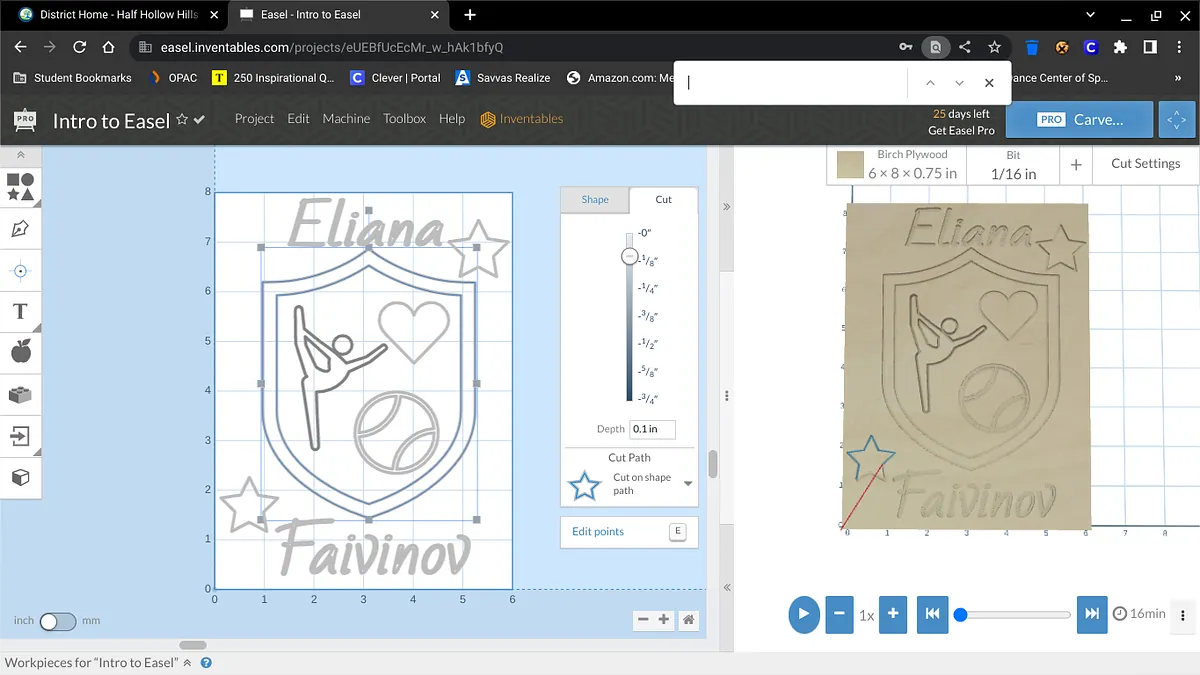Viewport: 1200px width, 675px height.
Task: Open the Cut Path dropdown
Action: (688, 484)
